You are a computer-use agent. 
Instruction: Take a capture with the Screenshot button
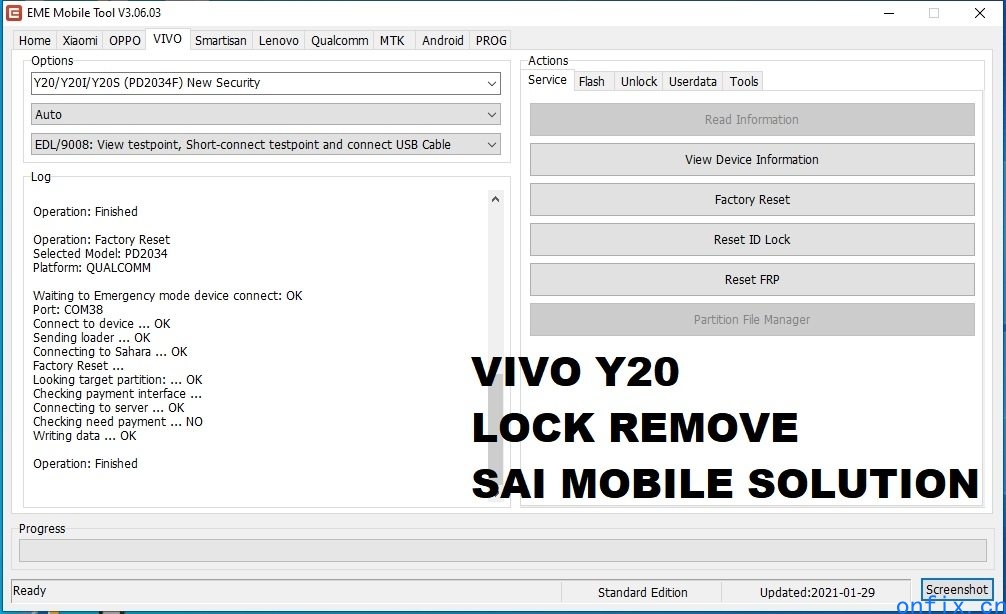[957, 590]
